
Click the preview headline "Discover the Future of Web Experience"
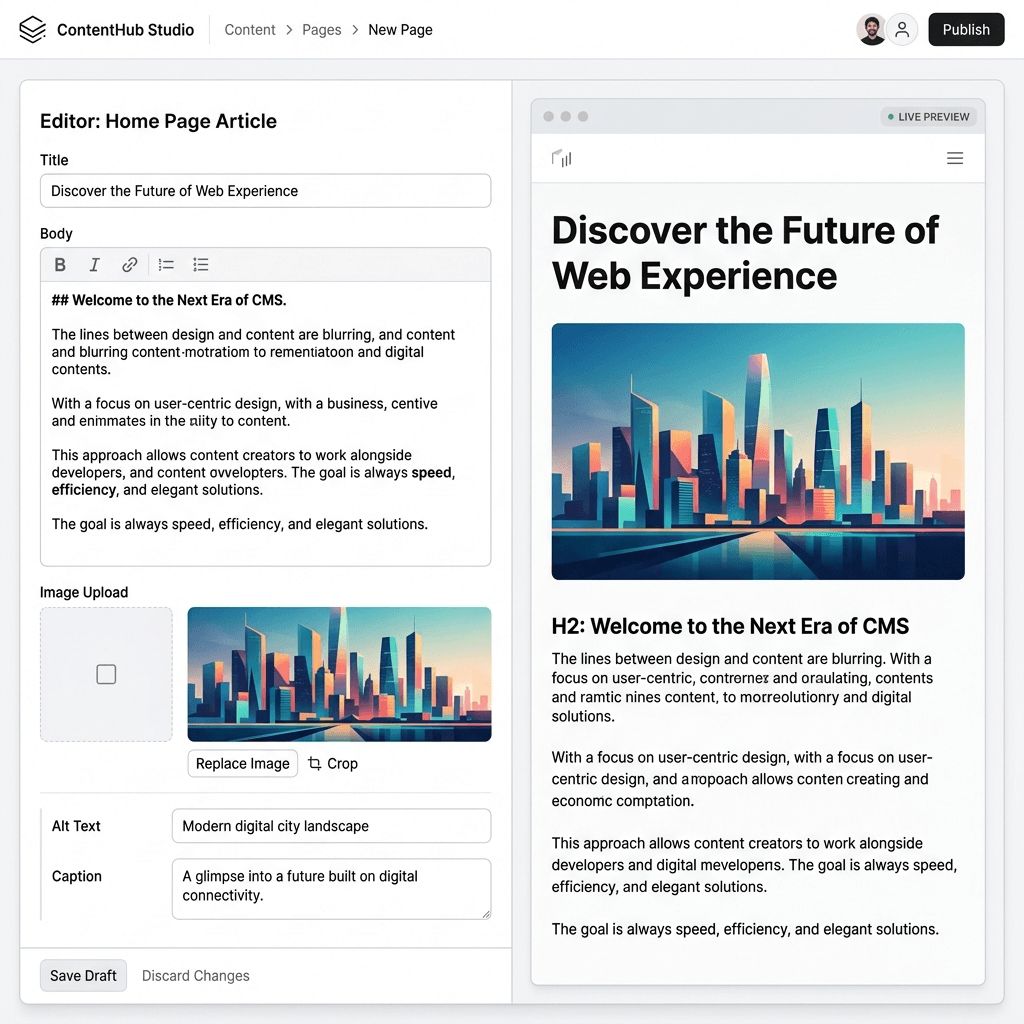(x=744, y=253)
